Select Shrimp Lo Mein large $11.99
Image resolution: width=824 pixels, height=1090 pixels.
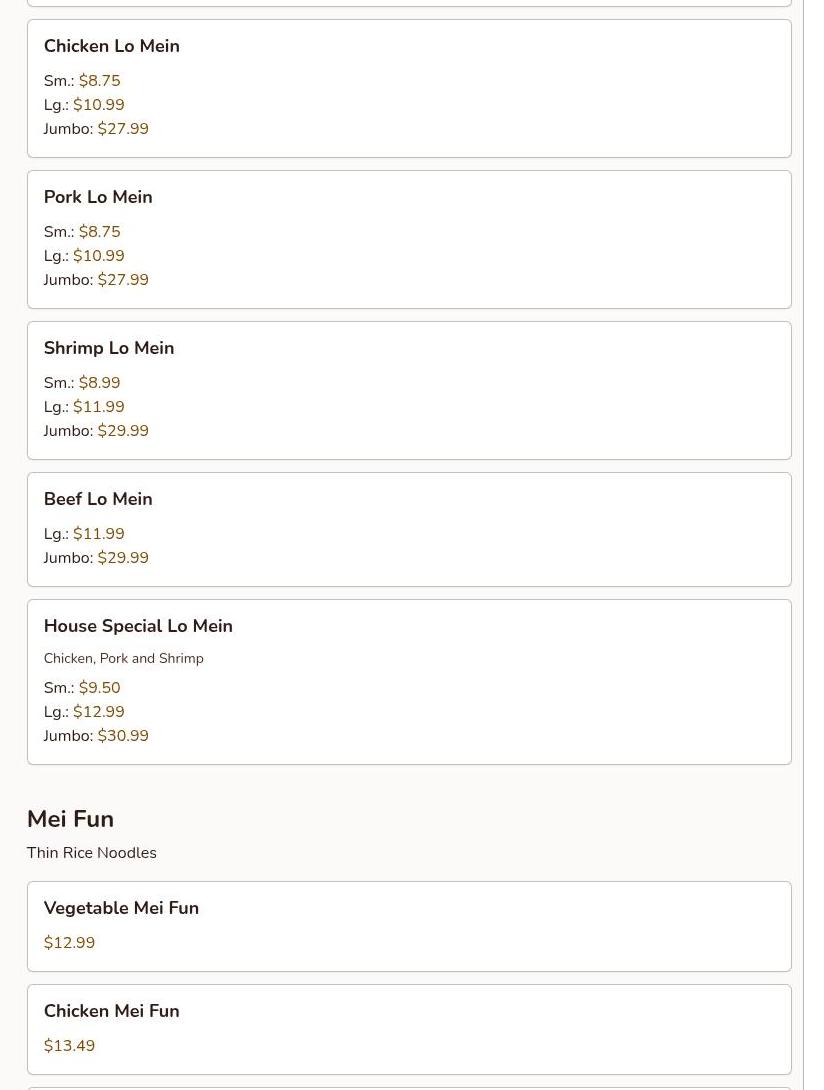98,407
